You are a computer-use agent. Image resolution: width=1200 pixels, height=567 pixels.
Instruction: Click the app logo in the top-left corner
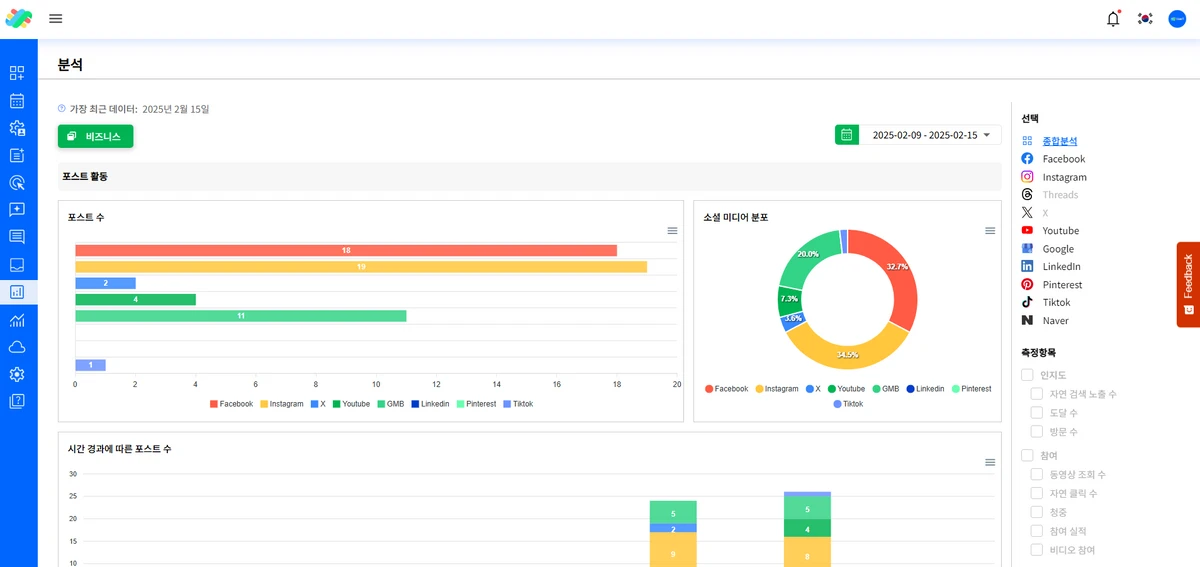click(19, 18)
